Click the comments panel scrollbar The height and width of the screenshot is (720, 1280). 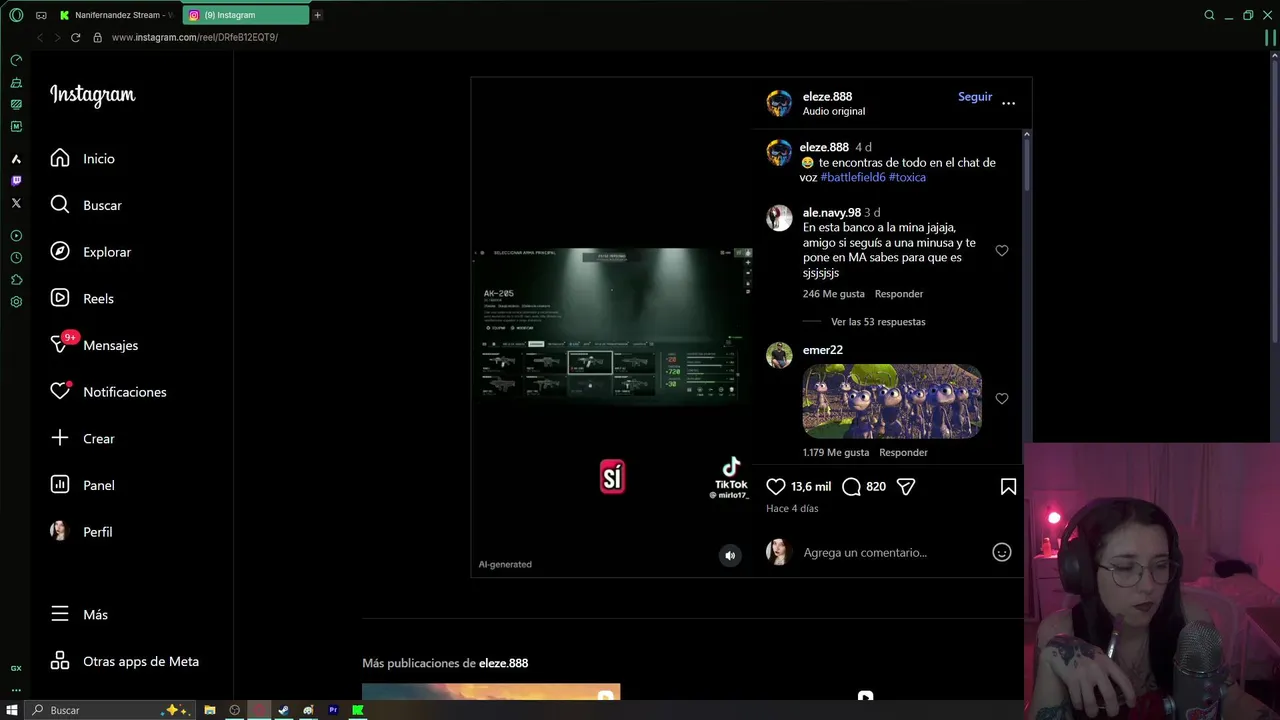coord(1026,165)
